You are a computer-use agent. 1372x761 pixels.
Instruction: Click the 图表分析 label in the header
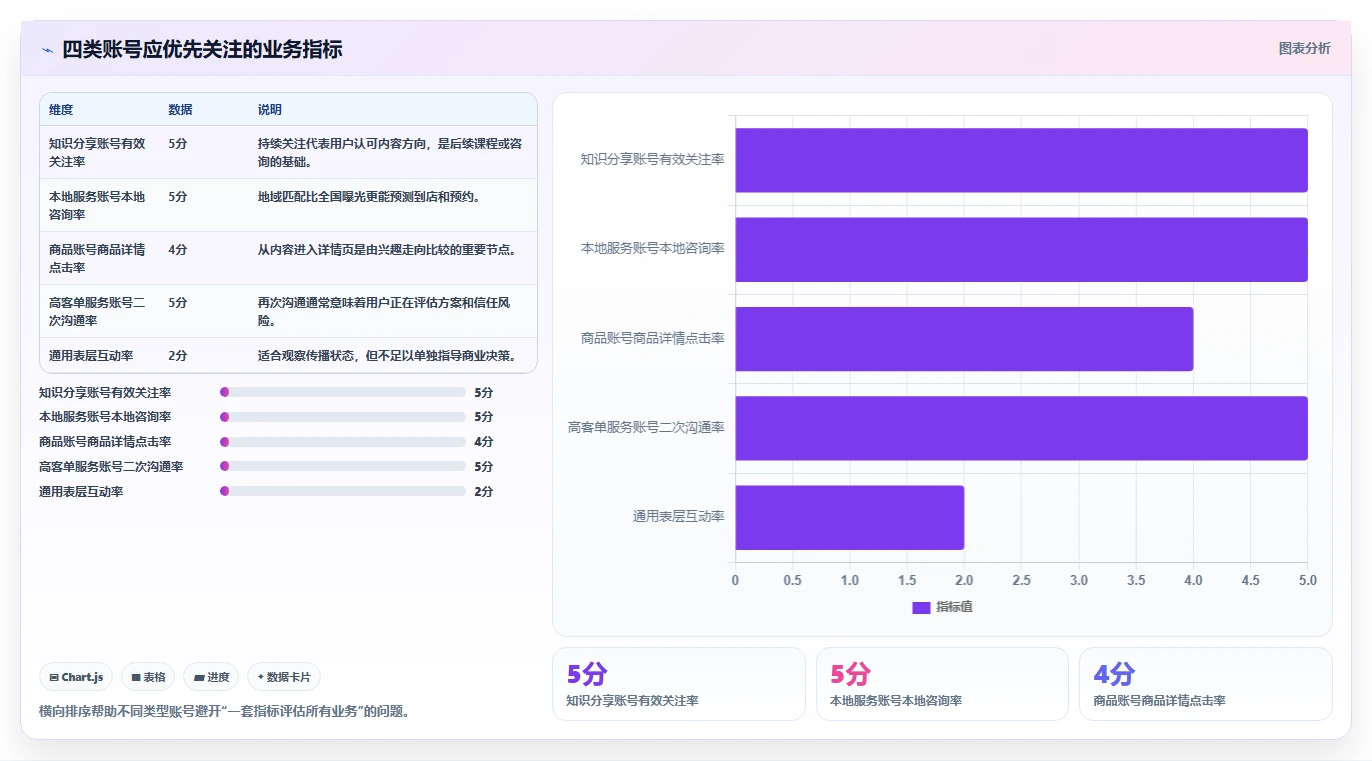[1304, 48]
